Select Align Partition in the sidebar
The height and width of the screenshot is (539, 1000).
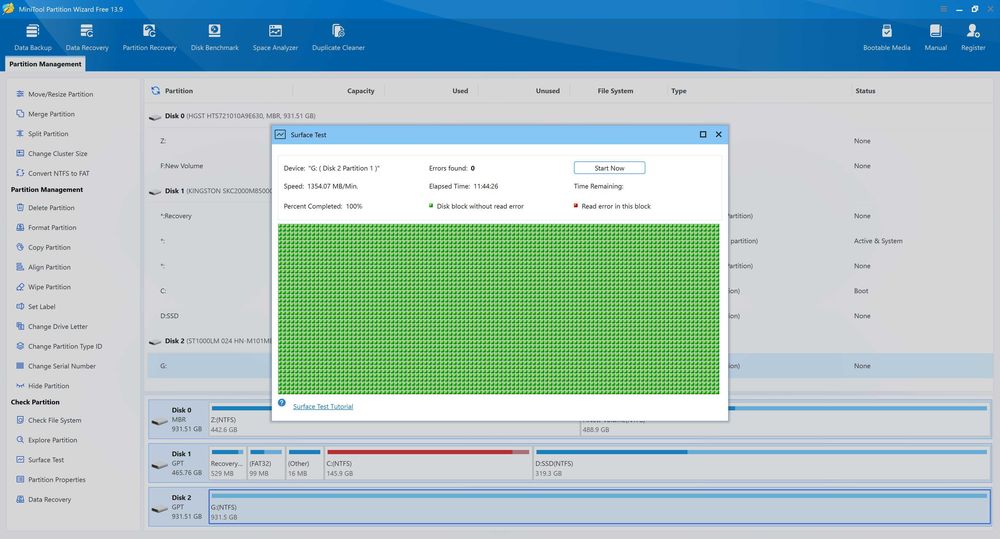pyautogui.click(x=43, y=267)
